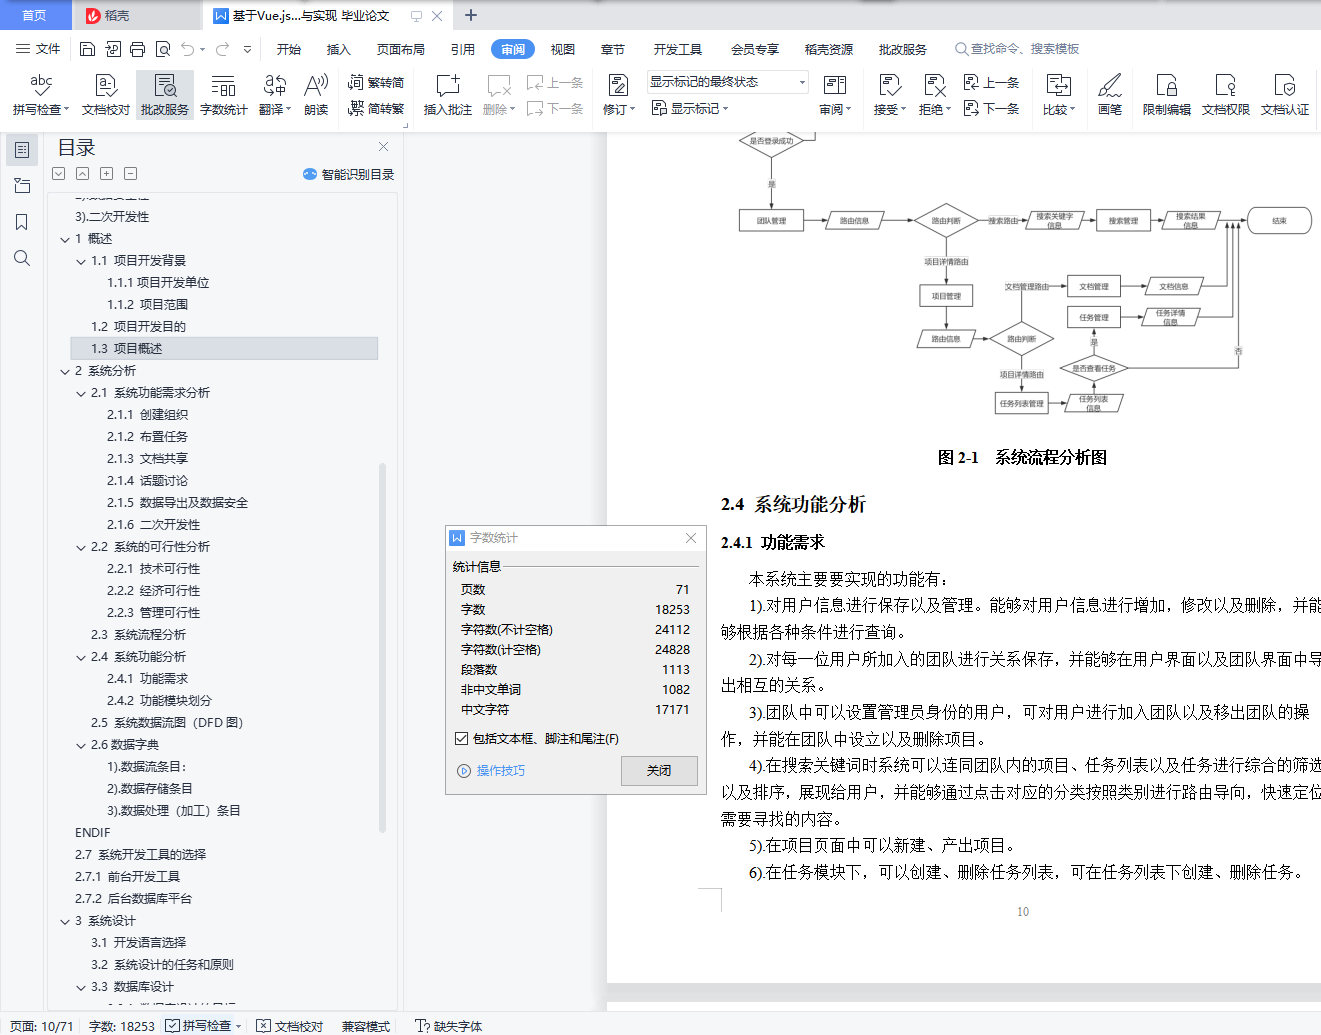Click the 批改服务 ribbon button icon

coord(165,86)
